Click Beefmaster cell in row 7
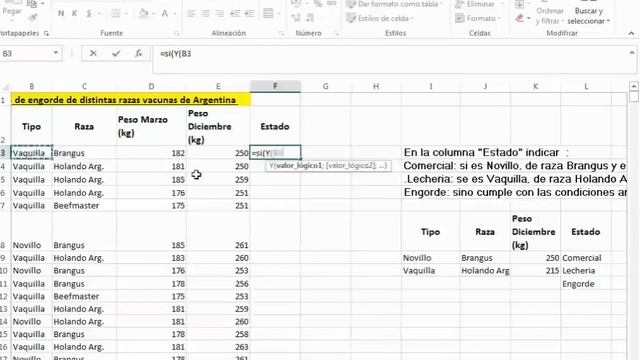Viewport: 640px width, 360px height. pos(84,206)
